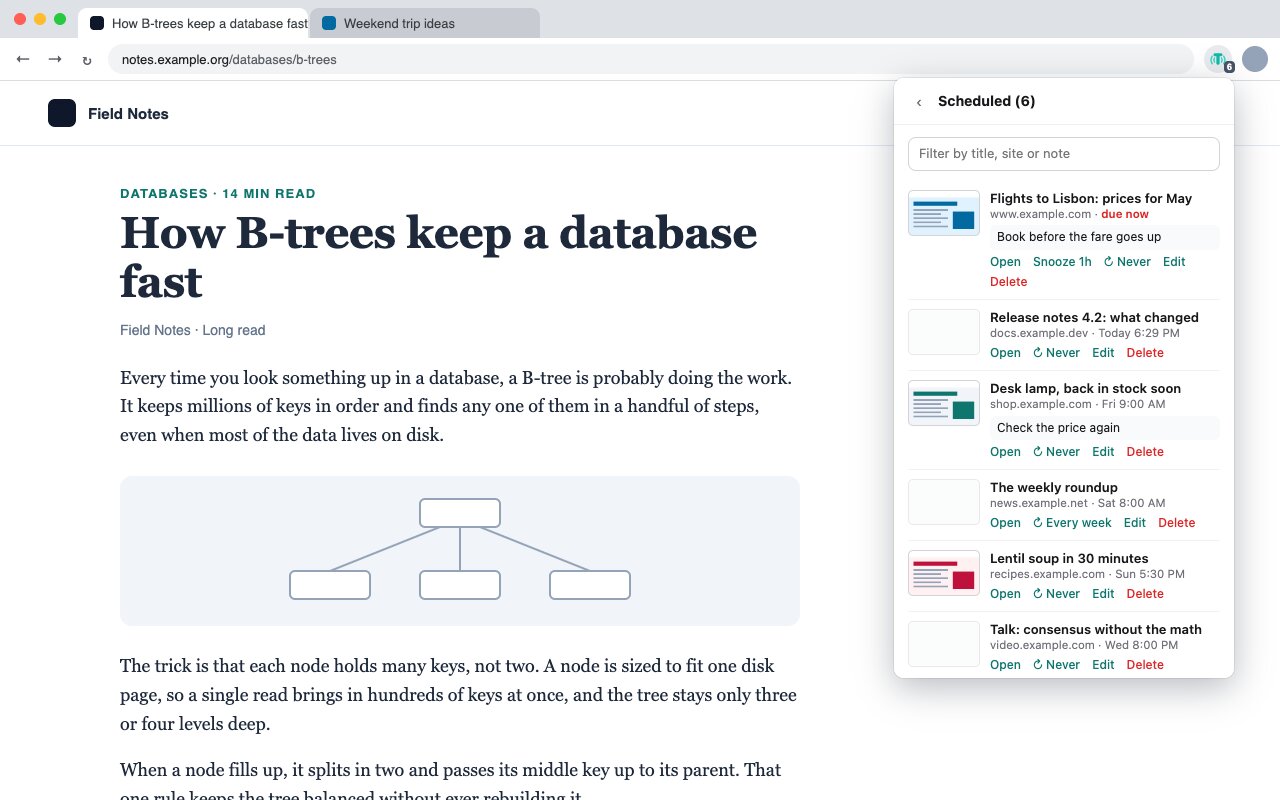Image resolution: width=1280 pixels, height=800 pixels.
Task: Delete the Talk: consensus entry
Action: click(x=1145, y=665)
